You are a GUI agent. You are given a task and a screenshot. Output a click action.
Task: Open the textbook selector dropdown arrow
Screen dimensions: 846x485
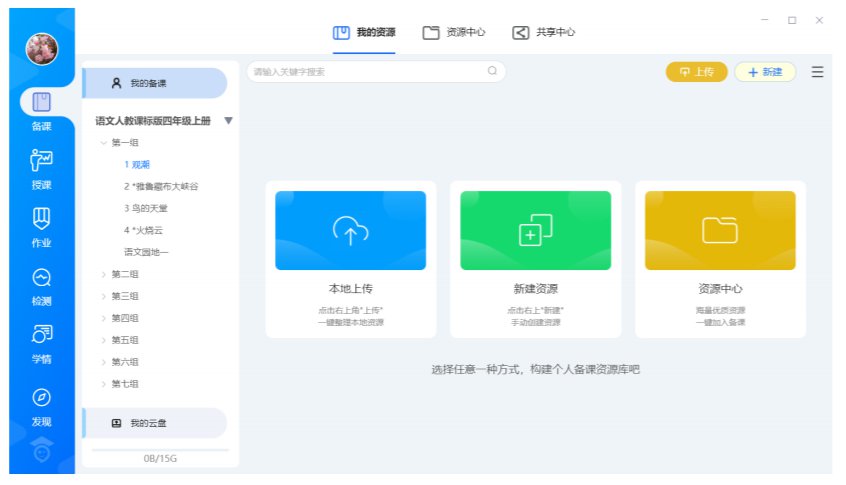[228, 121]
